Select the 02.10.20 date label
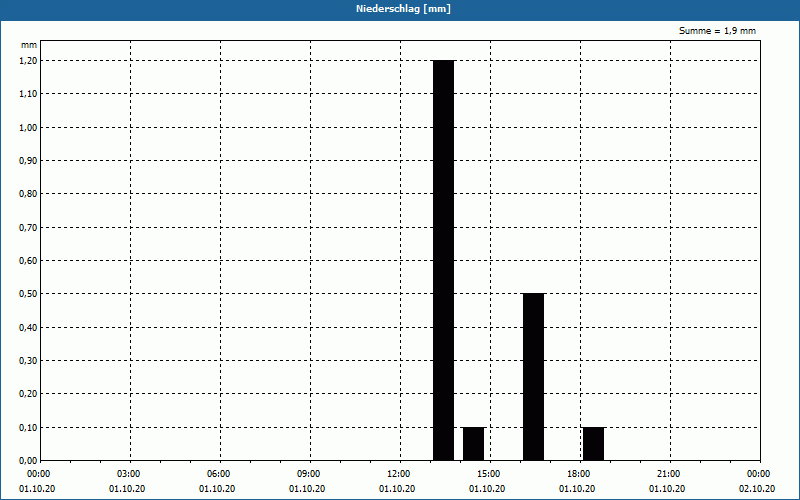 (x=757, y=489)
